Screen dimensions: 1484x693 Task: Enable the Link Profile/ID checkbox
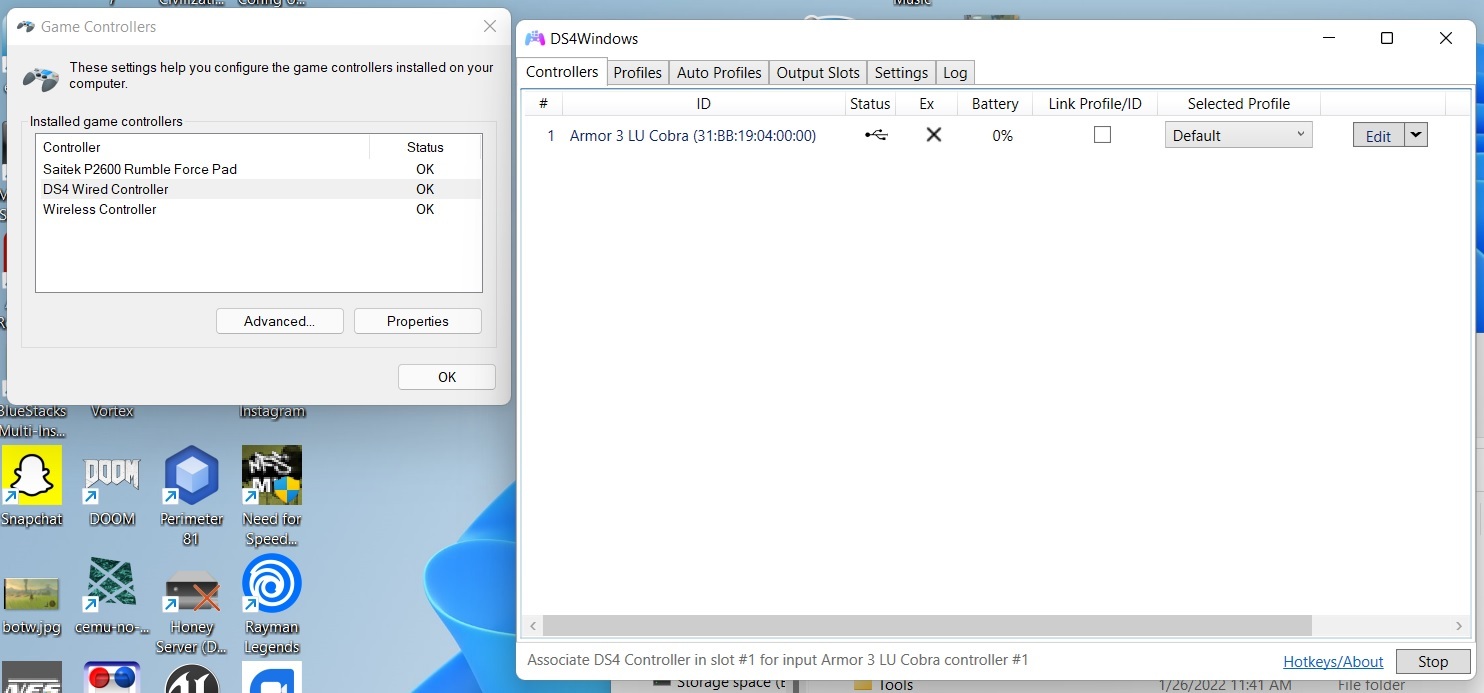(x=1102, y=135)
